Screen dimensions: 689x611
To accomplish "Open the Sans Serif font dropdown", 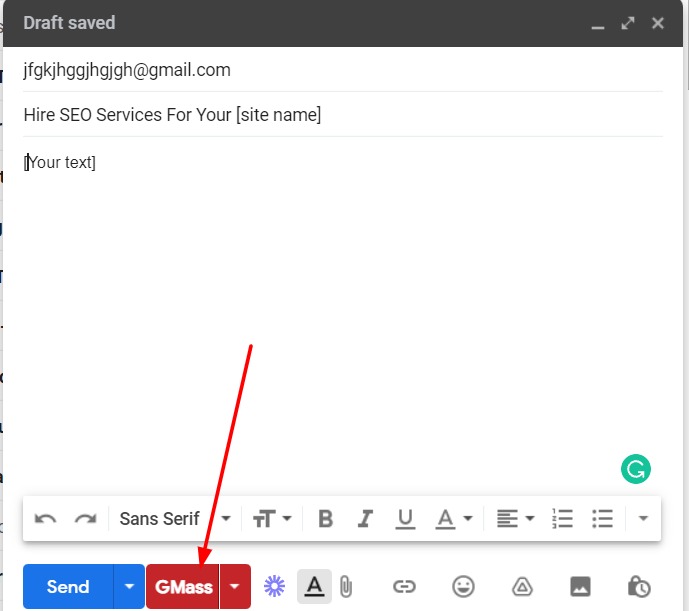I will [175, 519].
